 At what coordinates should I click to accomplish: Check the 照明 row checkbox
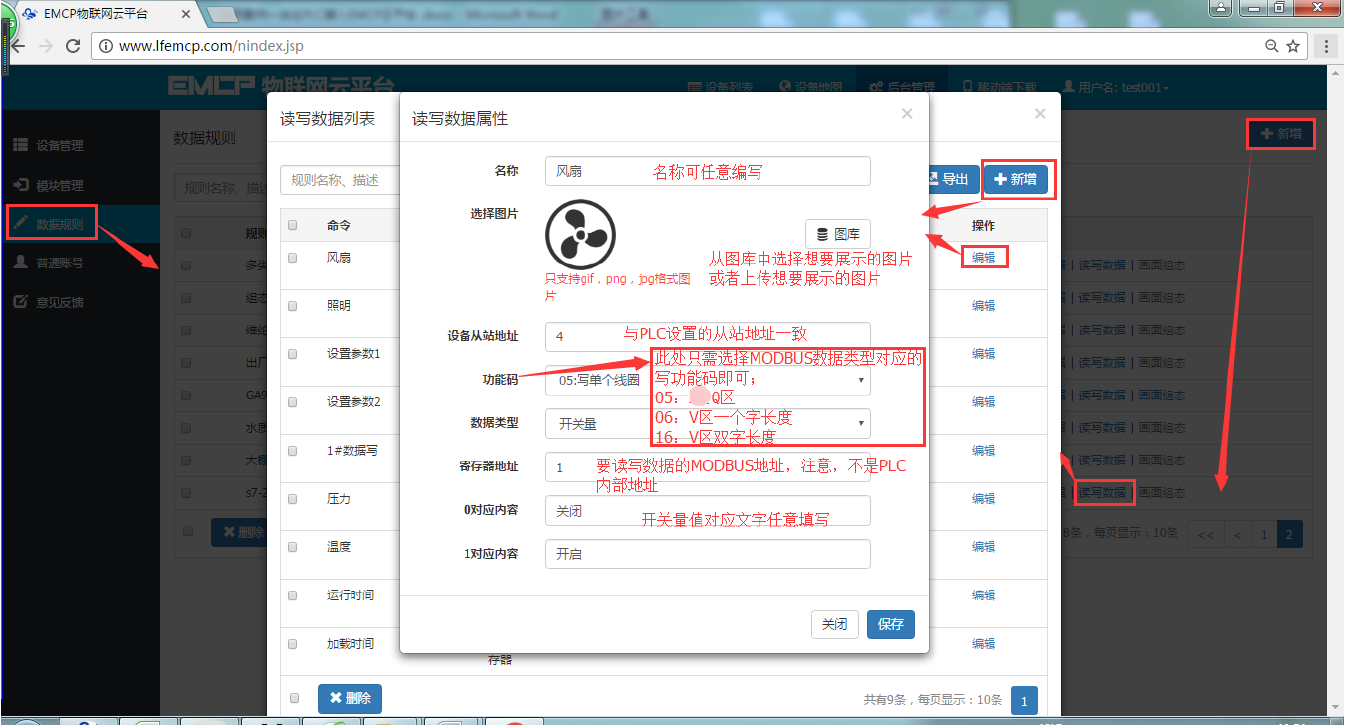293,306
